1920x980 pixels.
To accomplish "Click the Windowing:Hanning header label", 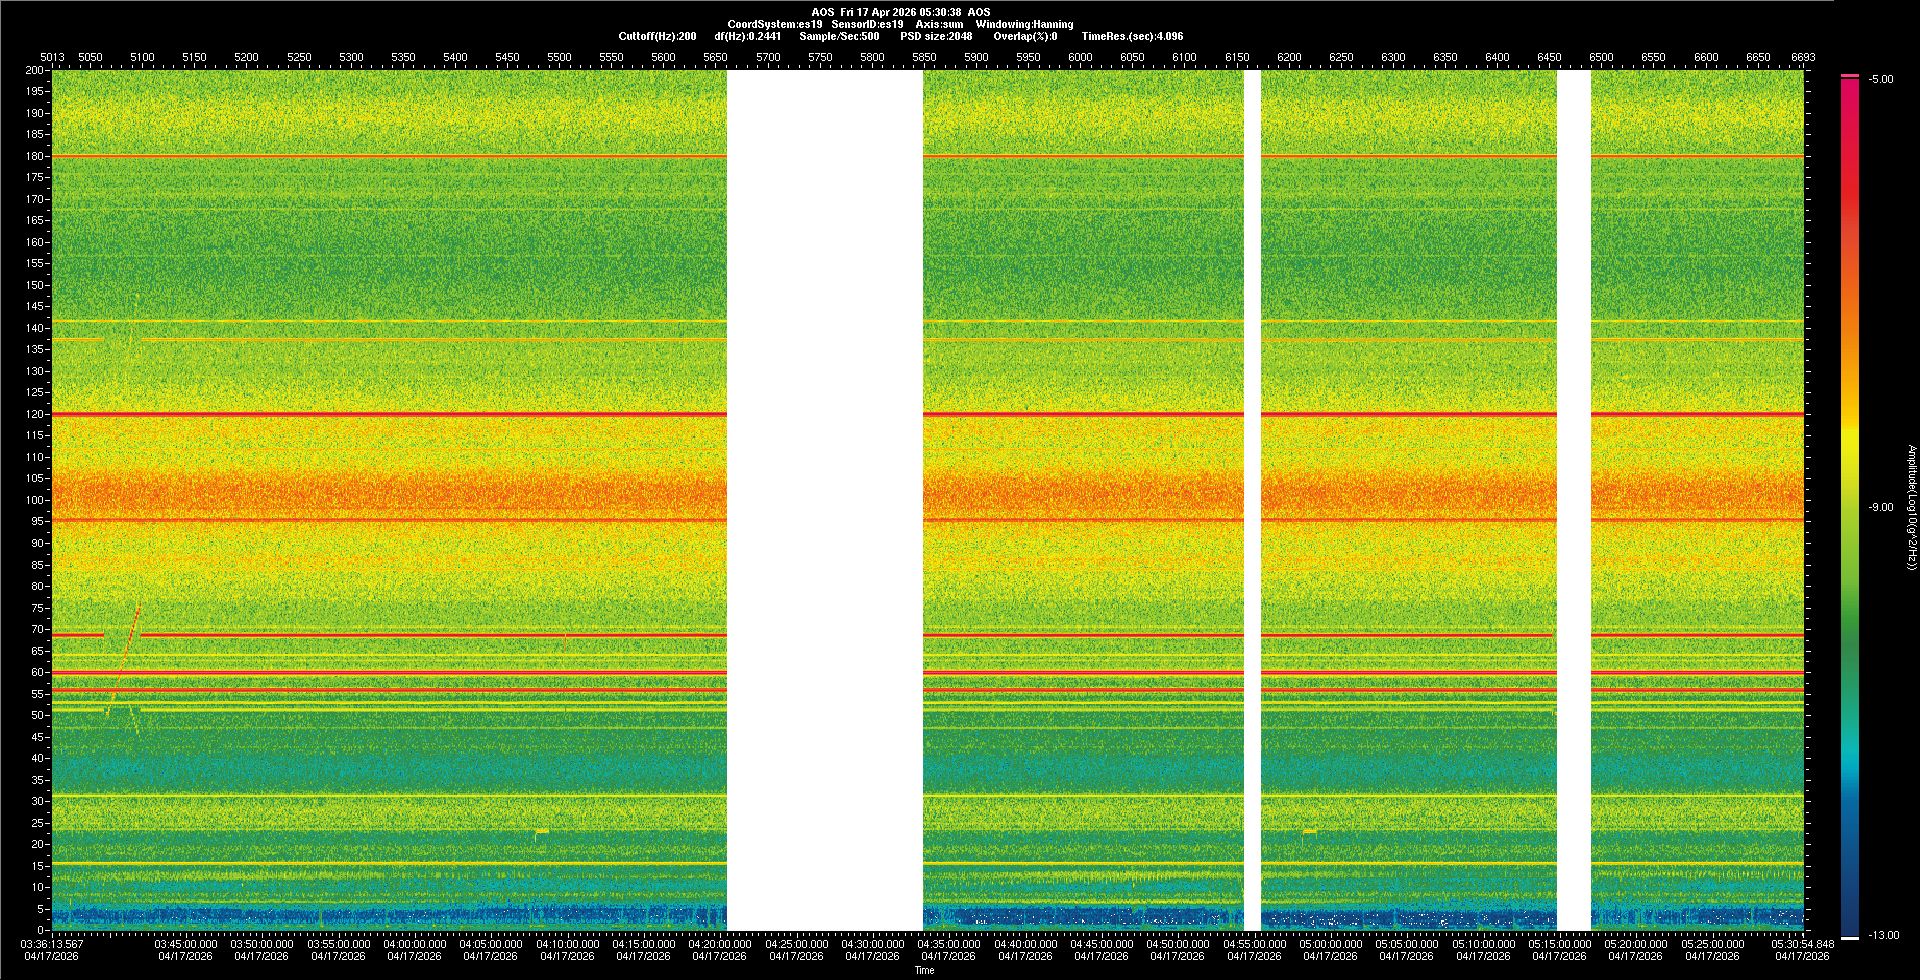I will (x=1024, y=24).
